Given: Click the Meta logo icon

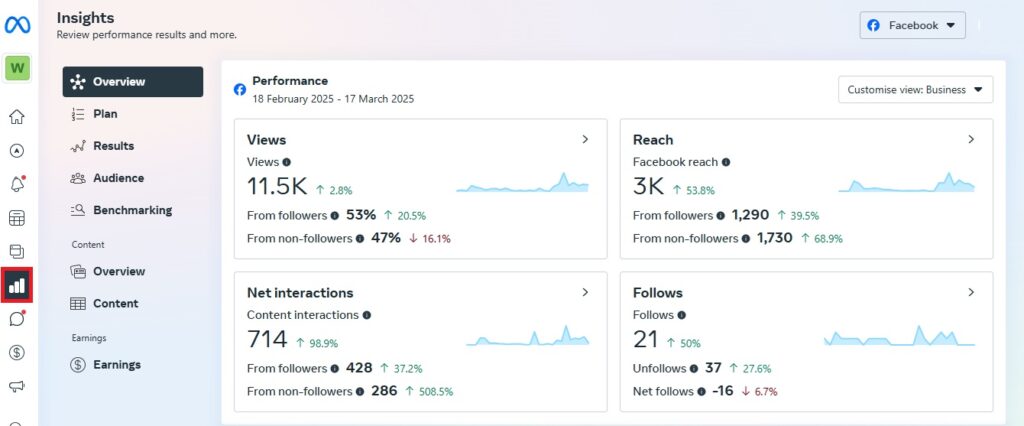Looking at the screenshot, I should 17,24.
